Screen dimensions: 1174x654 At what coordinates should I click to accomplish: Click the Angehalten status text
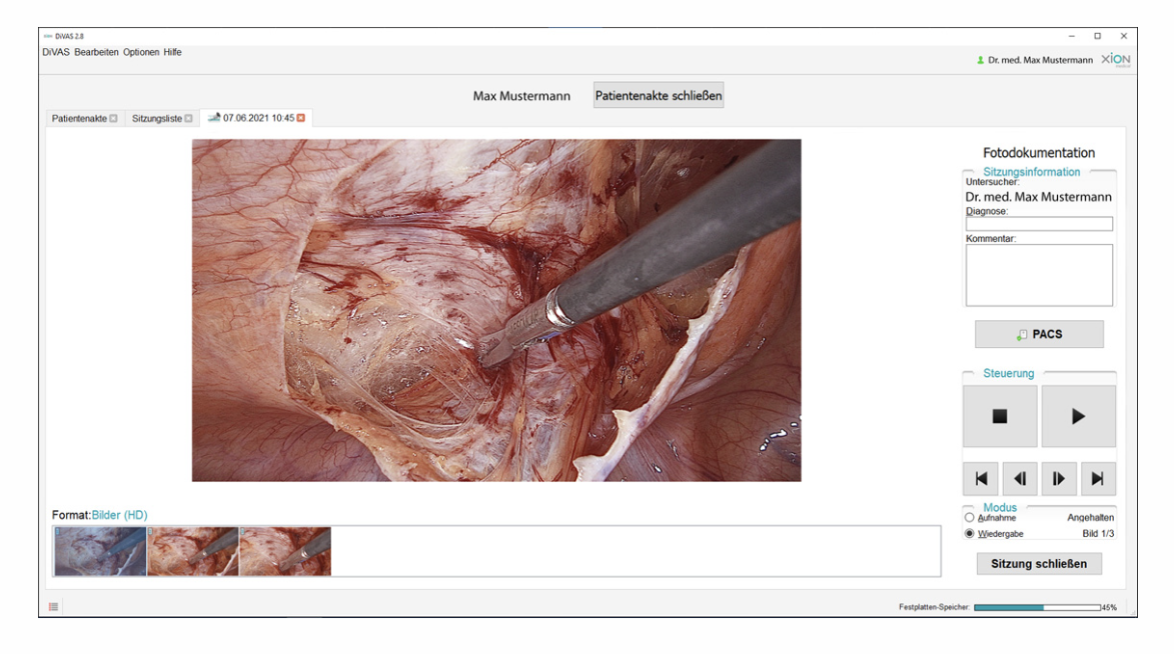[1090, 518]
